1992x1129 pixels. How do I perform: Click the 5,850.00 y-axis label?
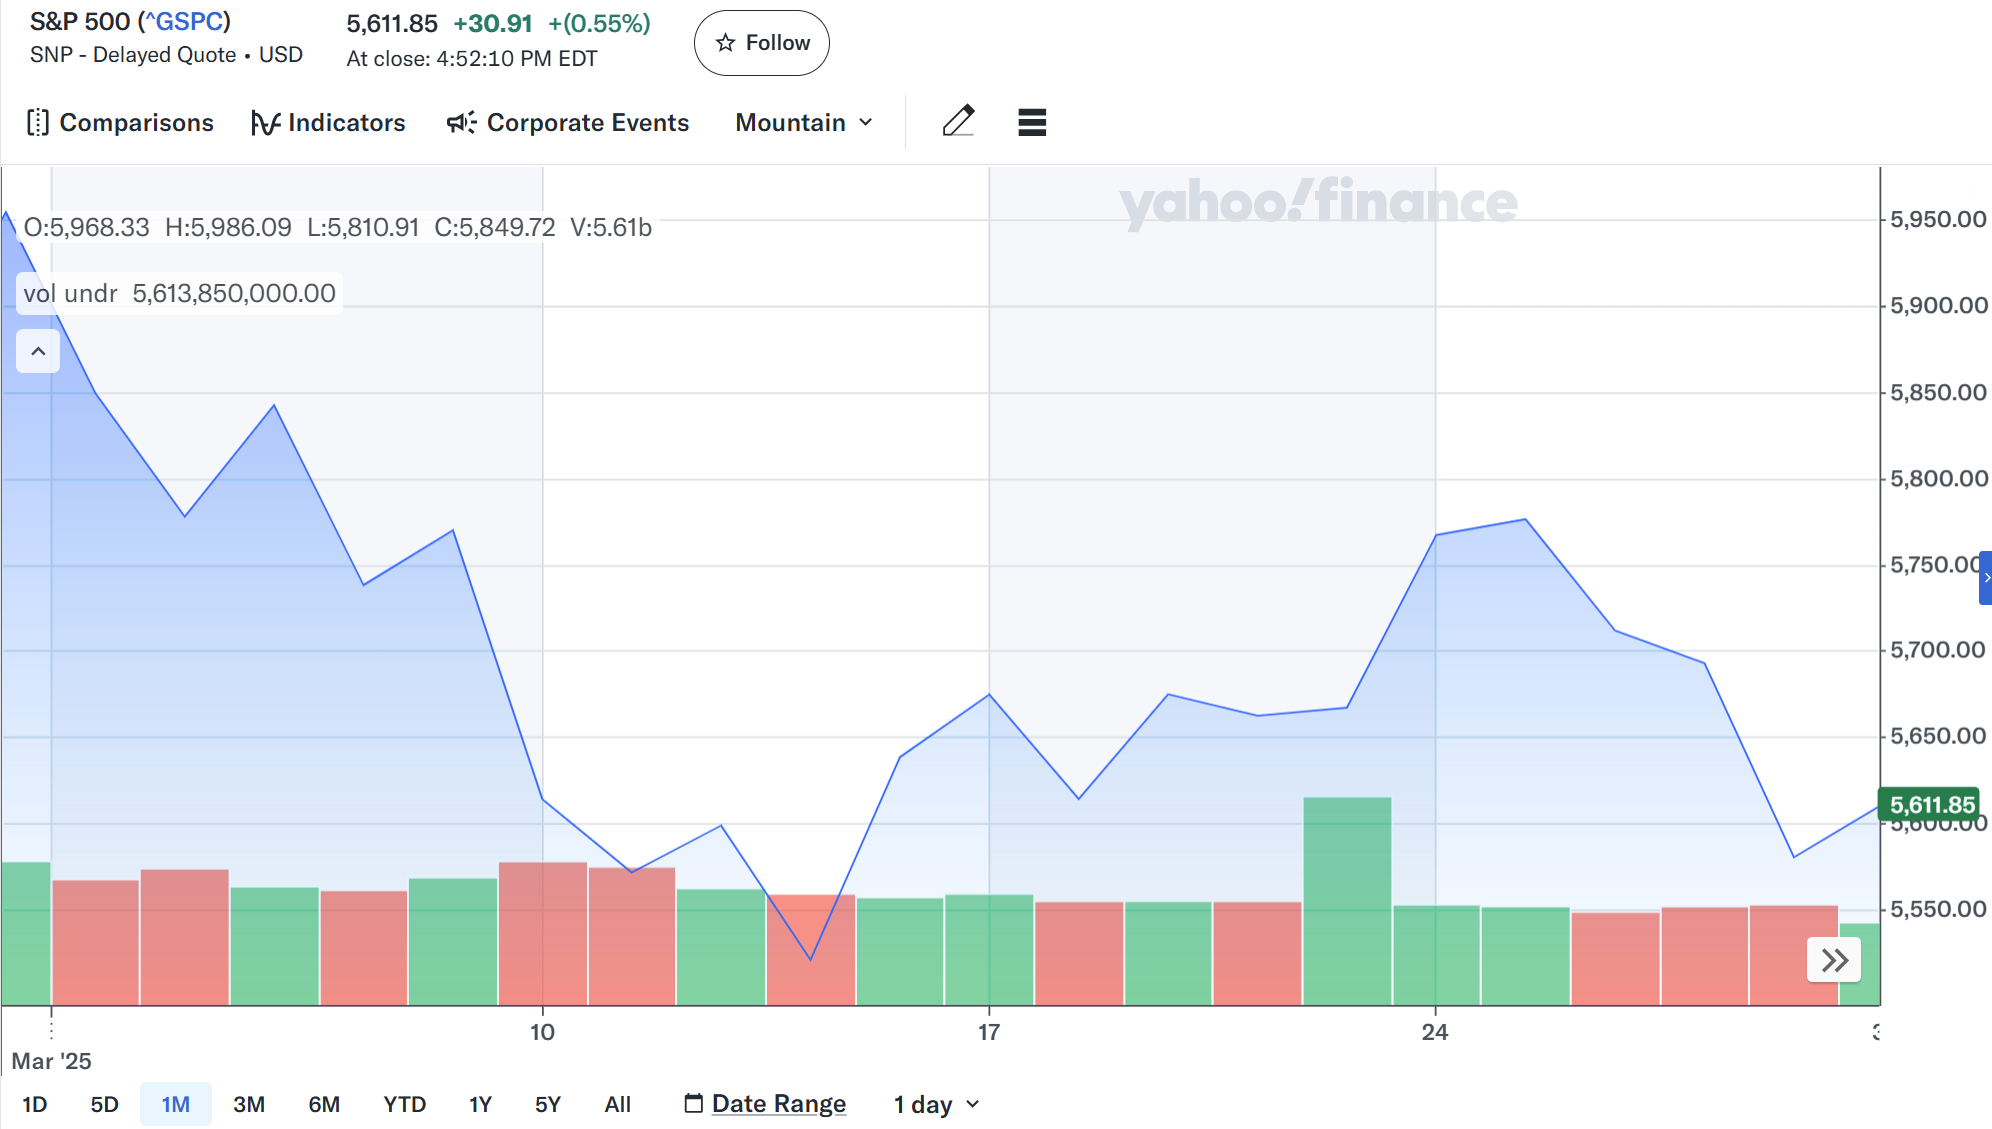click(1938, 392)
